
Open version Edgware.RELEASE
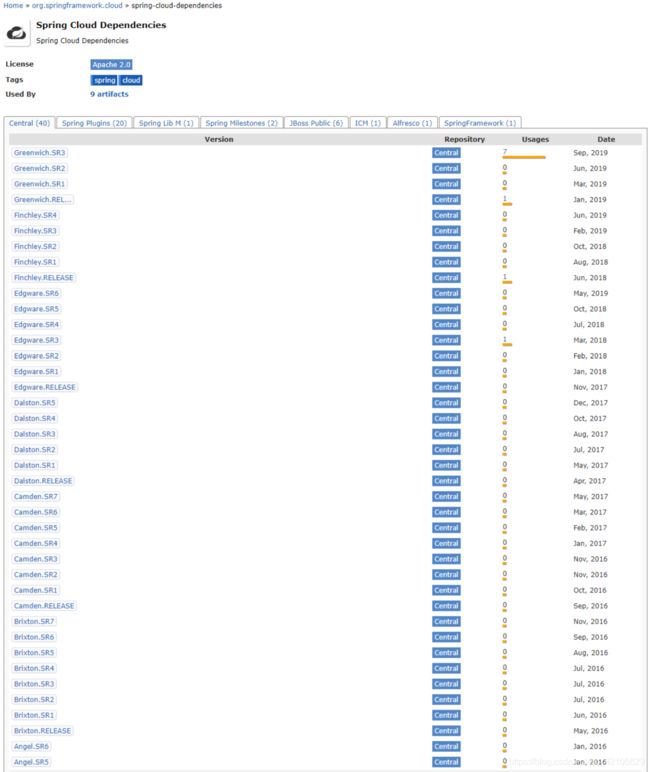click(45, 387)
